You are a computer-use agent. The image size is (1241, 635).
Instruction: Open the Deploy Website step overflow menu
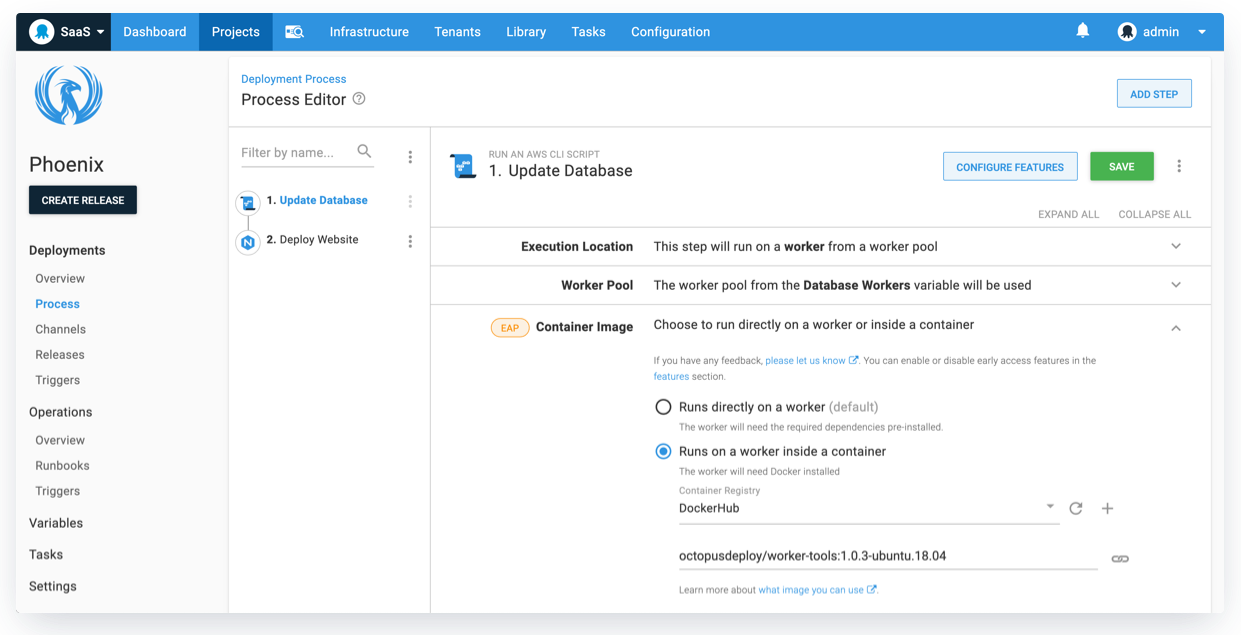click(410, 241)
